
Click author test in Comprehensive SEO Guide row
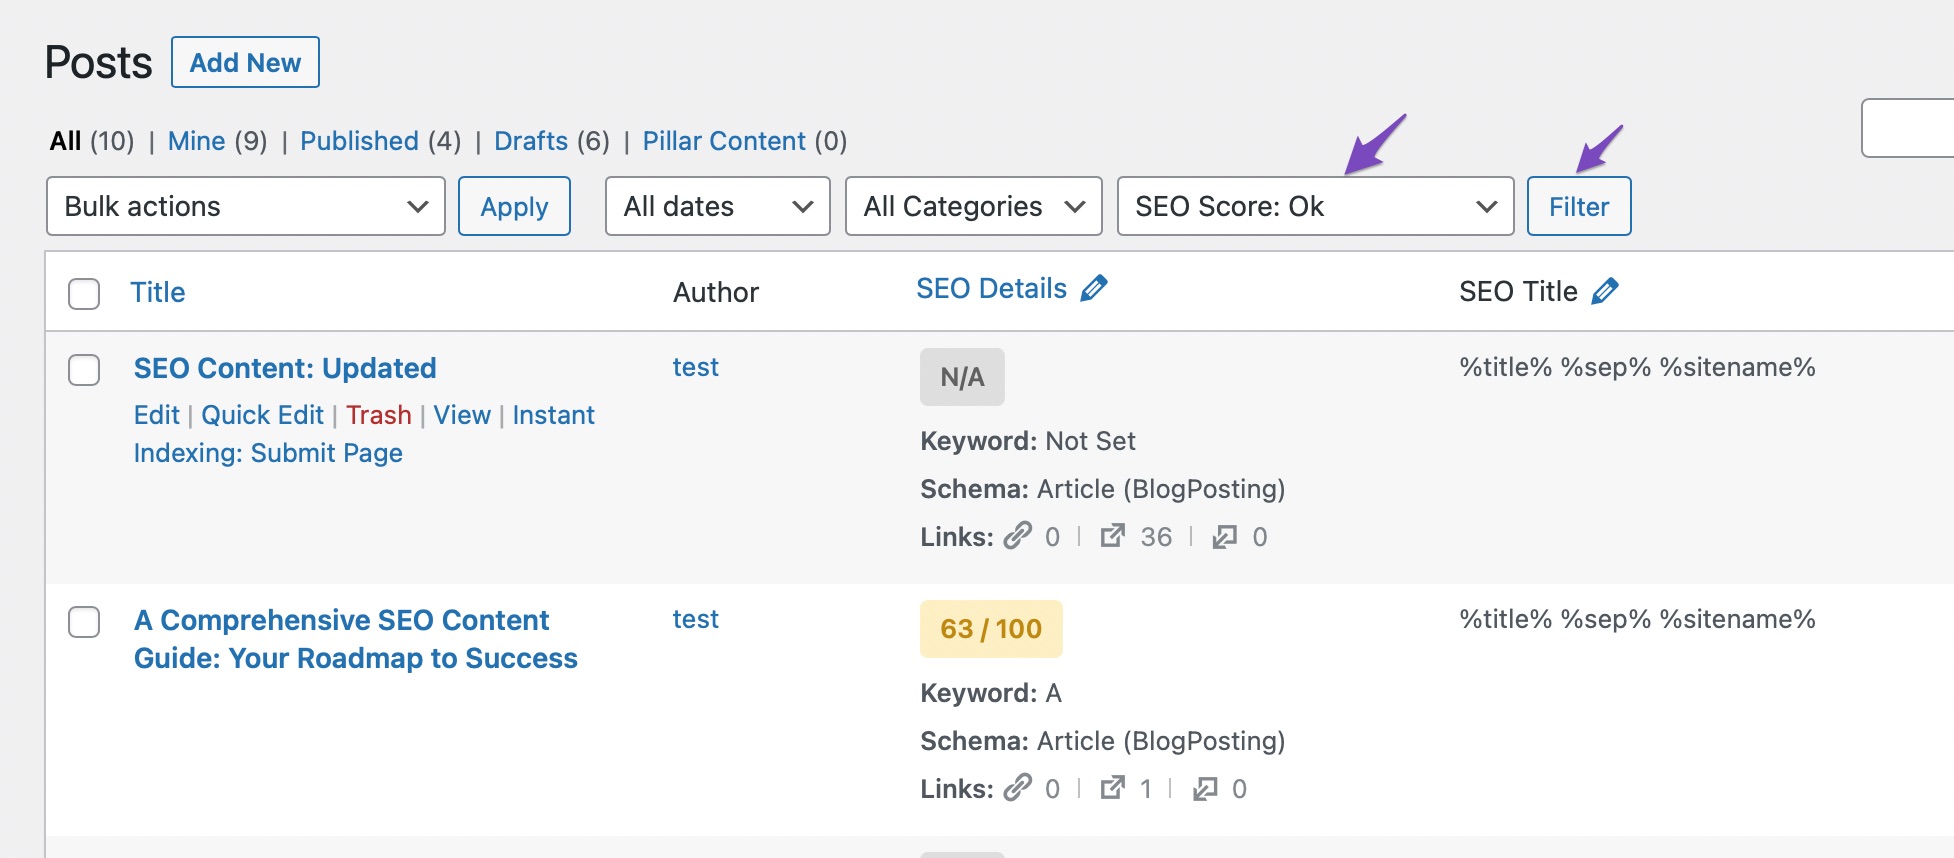tap(695, 619)
